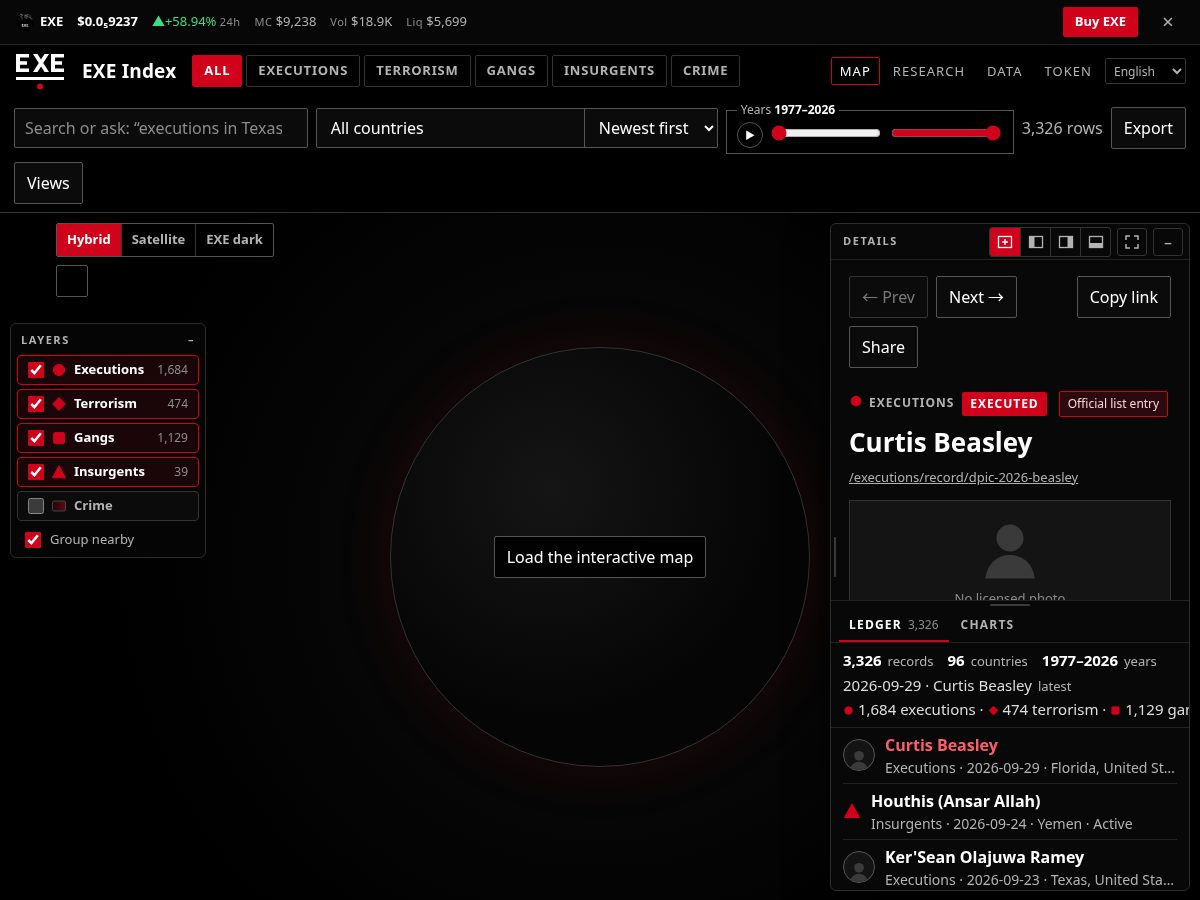Open the /executions/record/dpic-2026-beasley link

tap(963, 477)
